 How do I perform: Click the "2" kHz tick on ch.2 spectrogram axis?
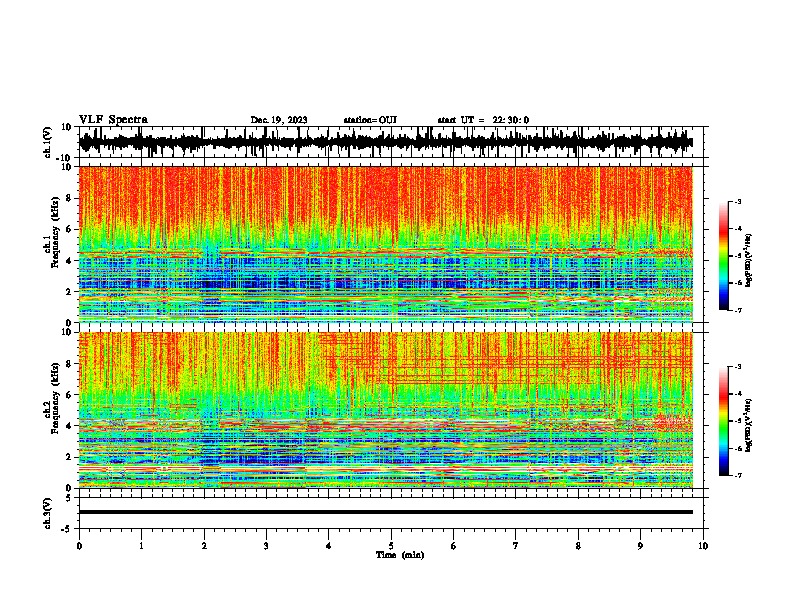click(x=70, y=457)
